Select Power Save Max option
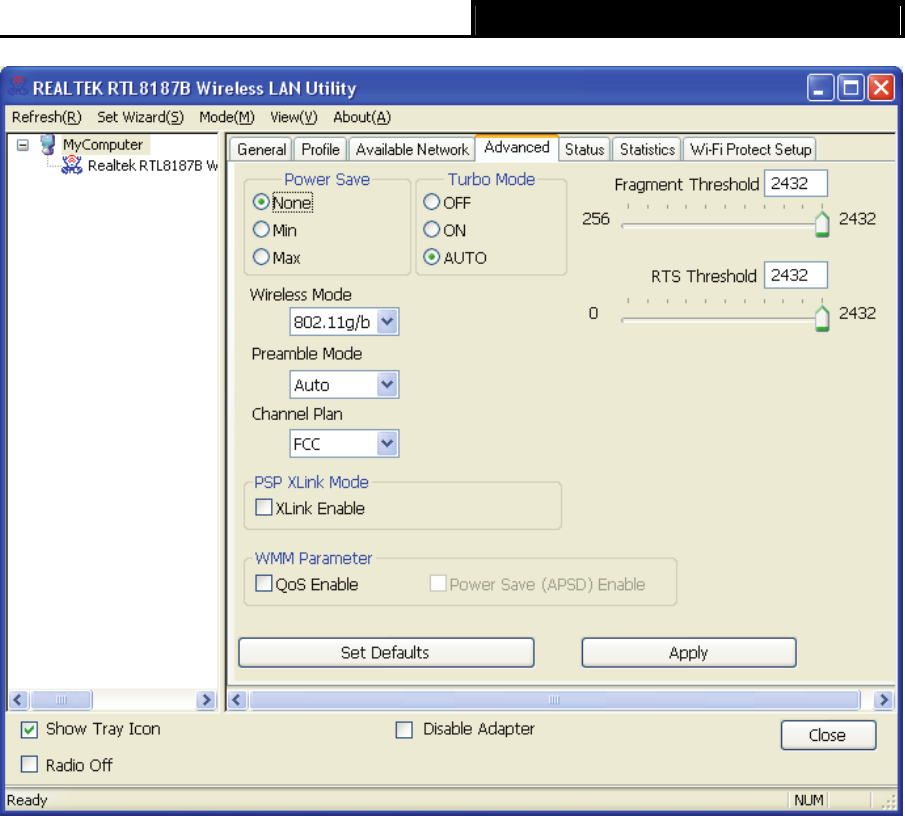The image size is (905, 816). 261,257
